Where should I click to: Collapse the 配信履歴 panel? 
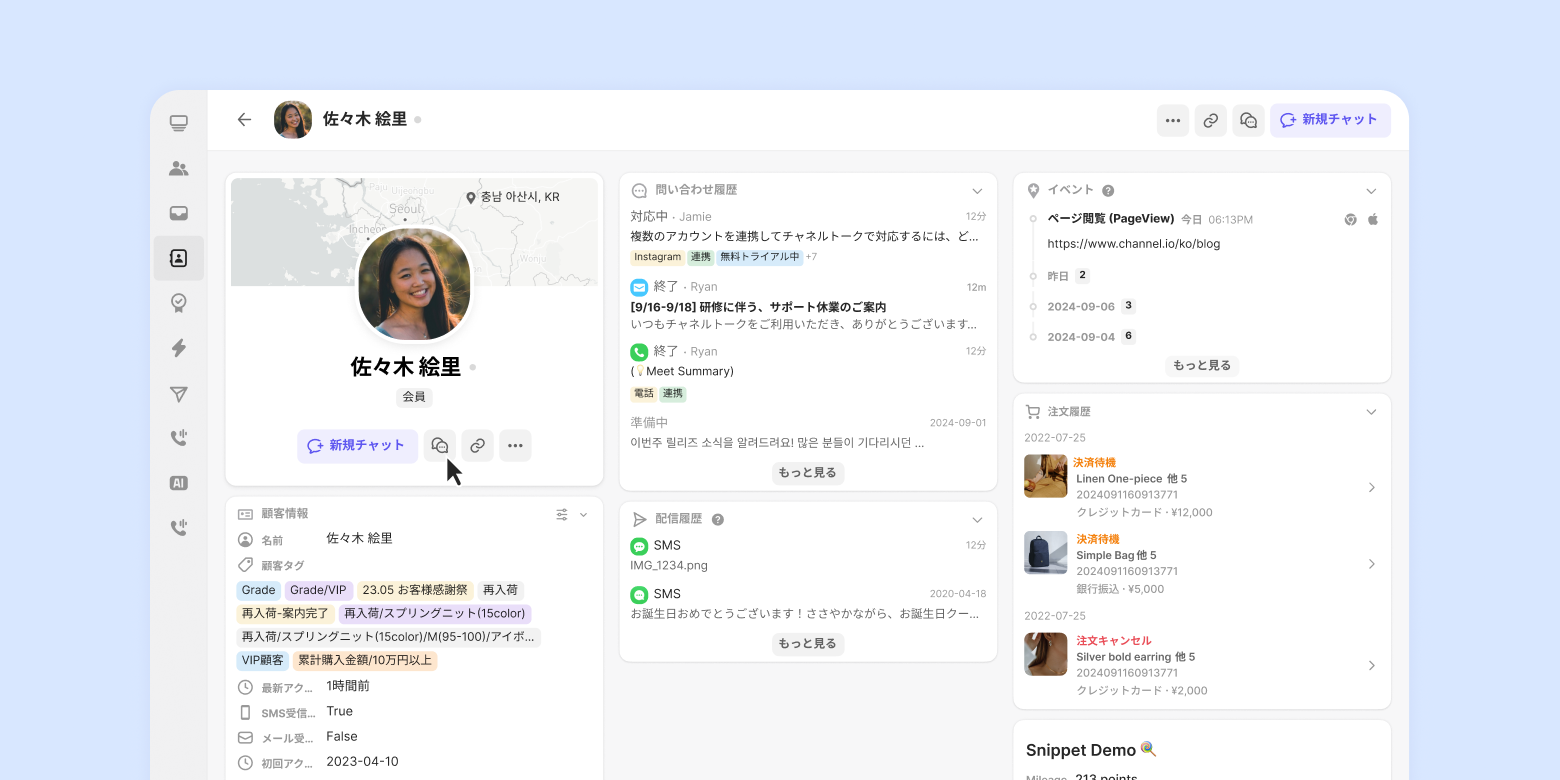tap(977, 520)
